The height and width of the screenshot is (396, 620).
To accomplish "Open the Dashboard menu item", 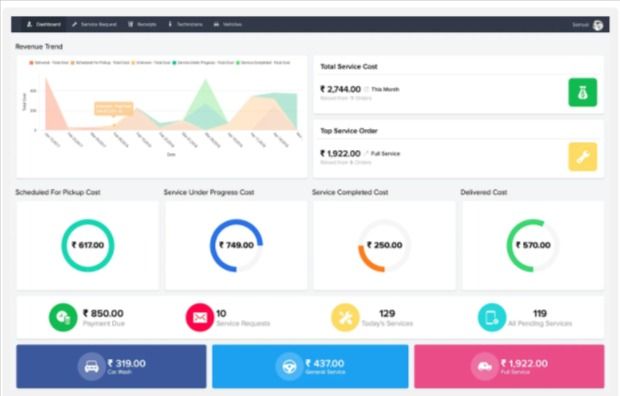I will pyautogui.click(x=44, y=25).
